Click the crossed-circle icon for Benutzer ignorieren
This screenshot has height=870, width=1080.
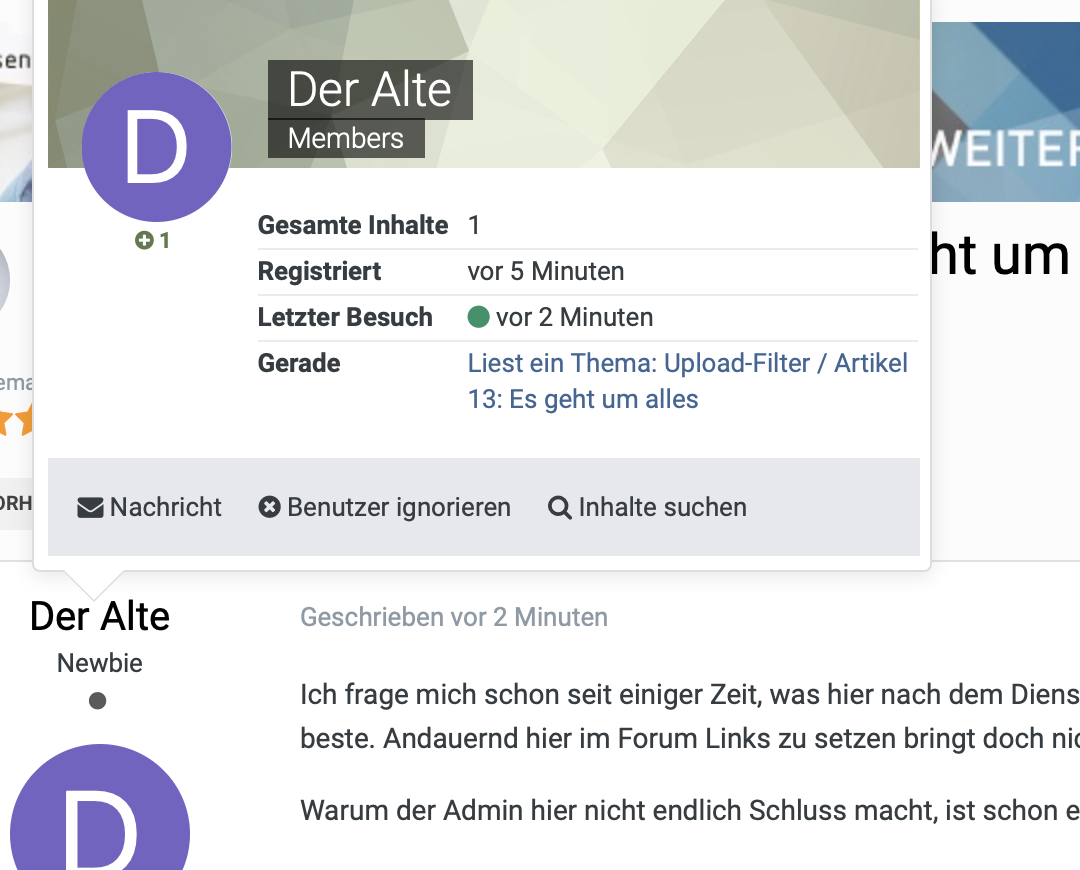click(269, 508)
